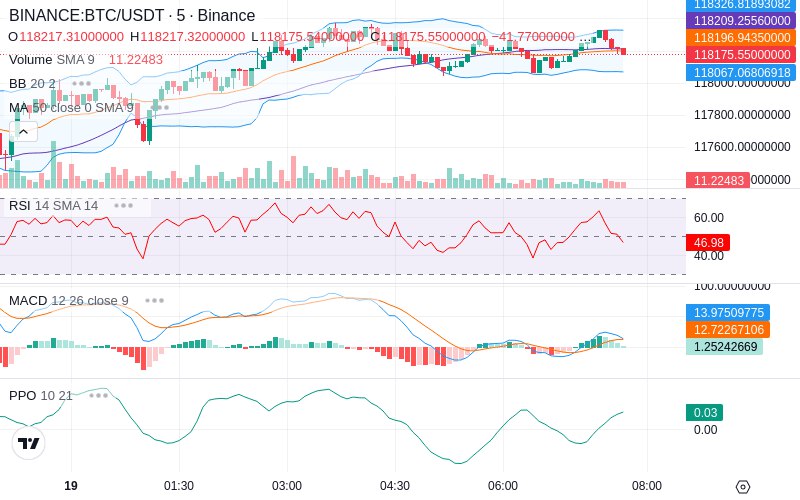Click the red RSI 46.98 value tag
This screenshot has width=800, height=500.
click(x=708, y=242)
